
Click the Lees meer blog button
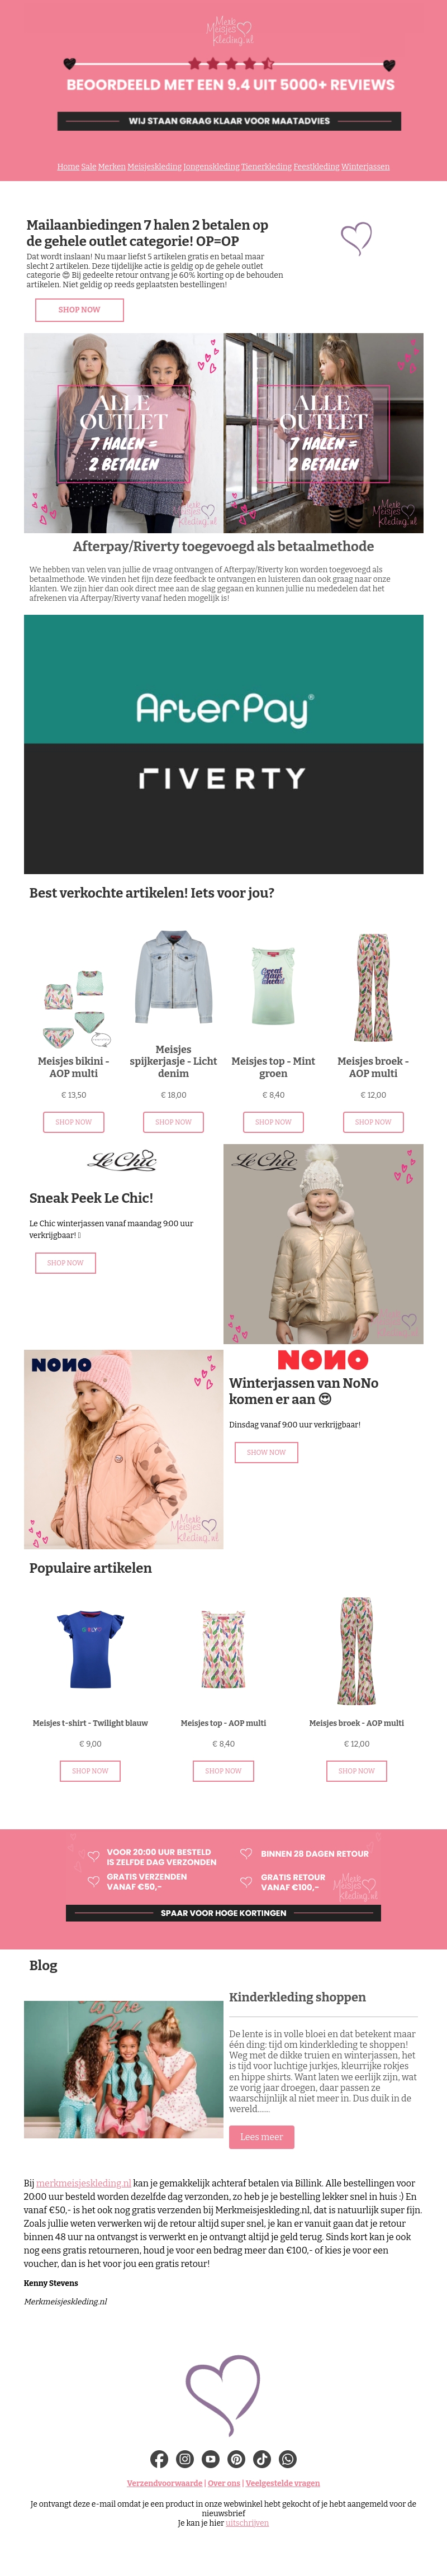pyautogui.click(x=261, y=2137)
